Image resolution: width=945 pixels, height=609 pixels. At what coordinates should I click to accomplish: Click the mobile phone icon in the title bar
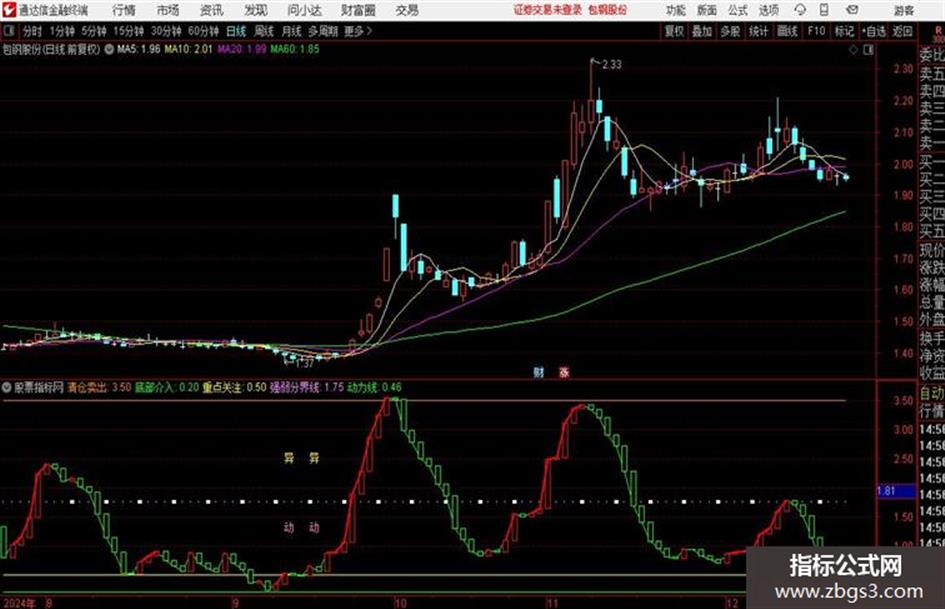coord(824,10)
